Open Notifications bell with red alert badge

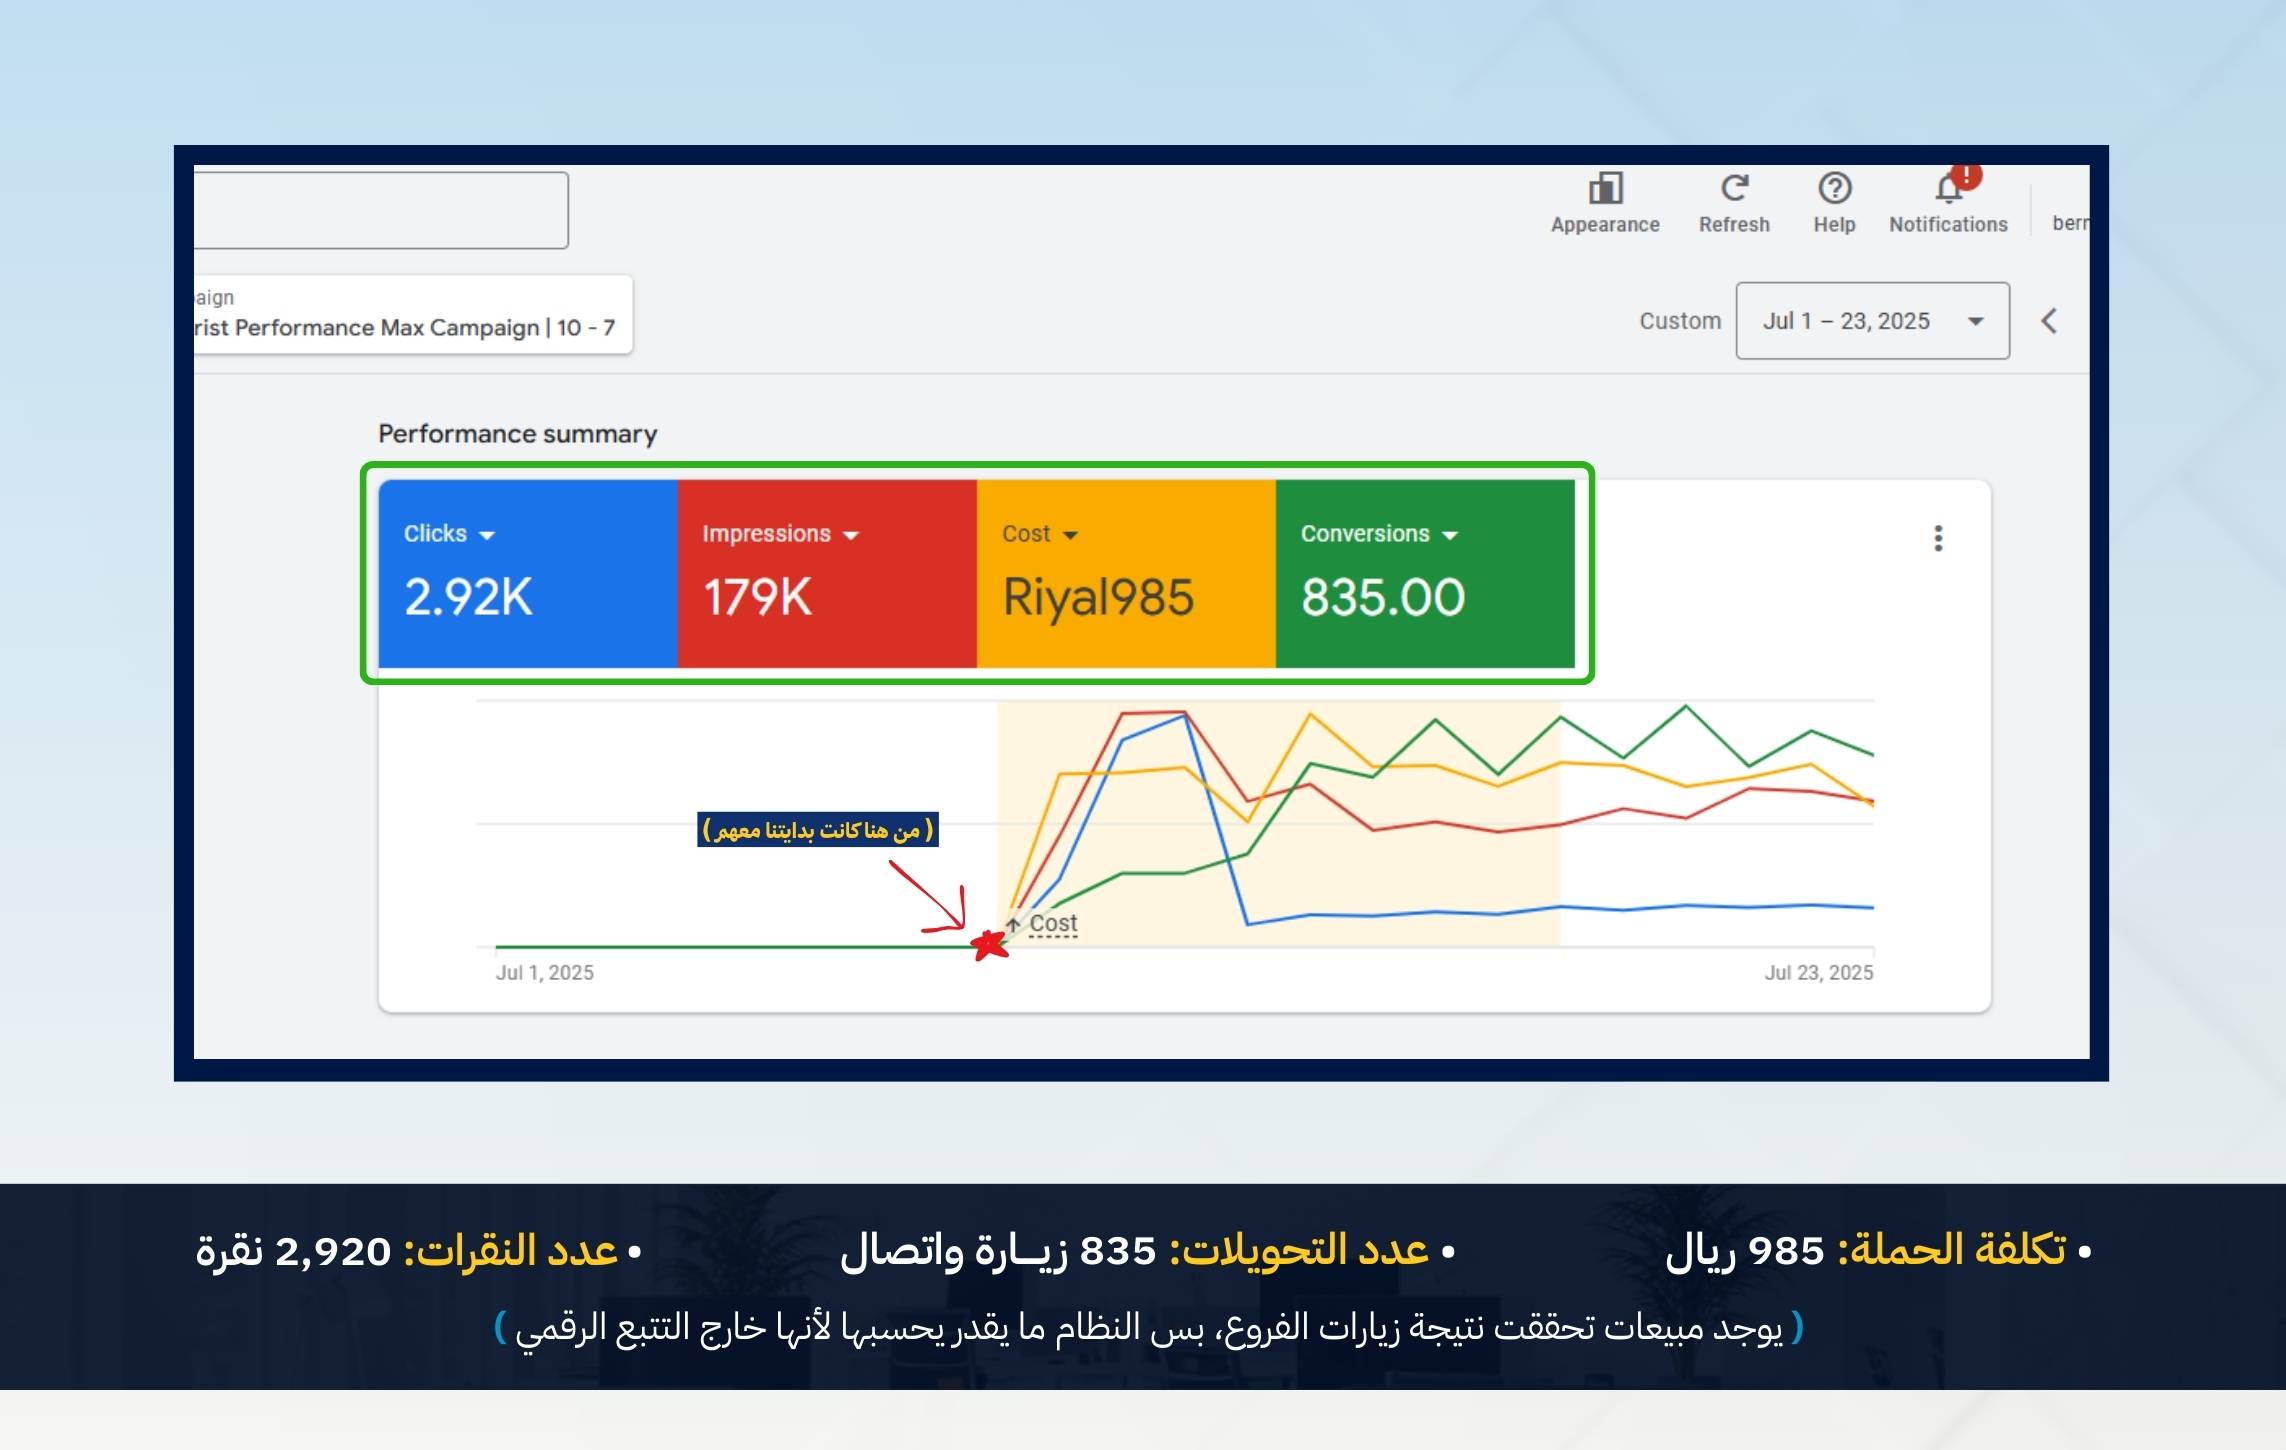(1948, 189)
